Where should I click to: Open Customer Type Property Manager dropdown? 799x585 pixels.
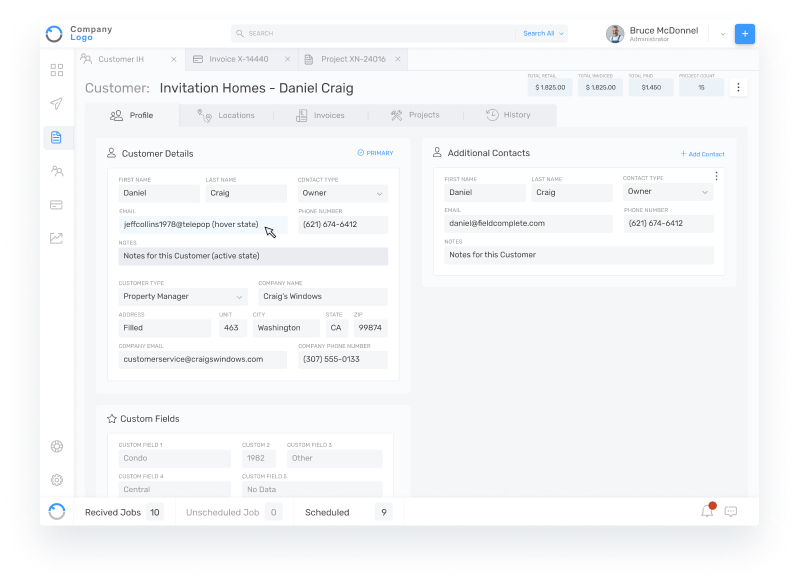(182, 297)
